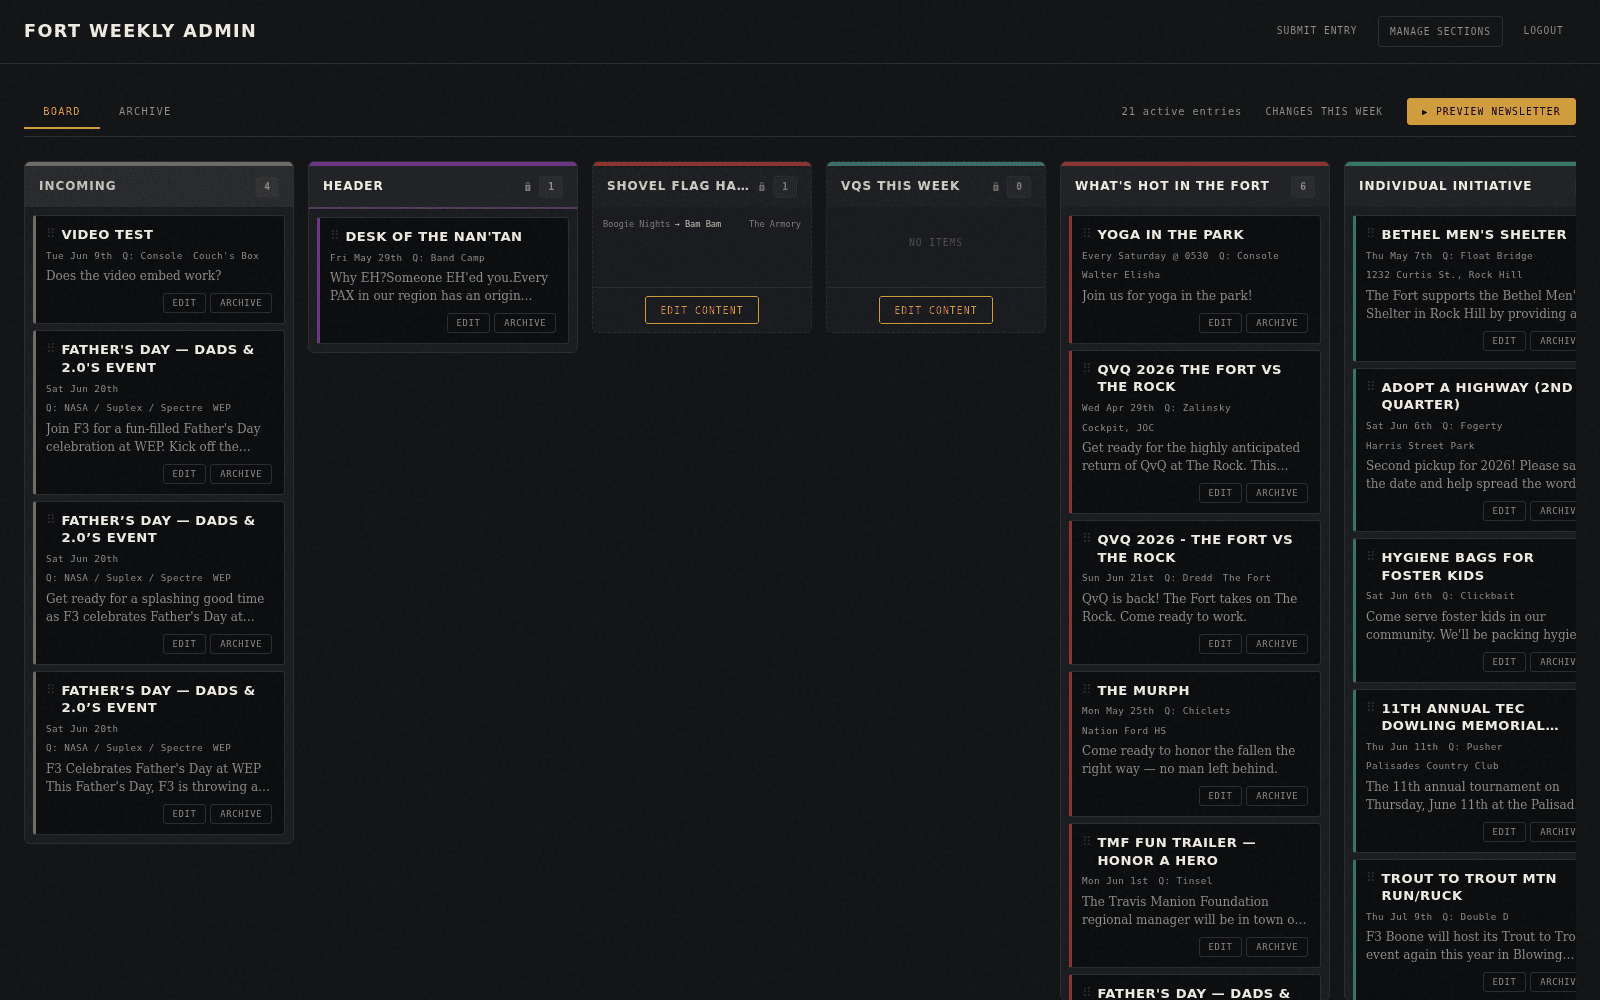1600x1000 pixels.
Task: Archive the 'splashing good time' Father's Day entry
Action: [241, 644]
